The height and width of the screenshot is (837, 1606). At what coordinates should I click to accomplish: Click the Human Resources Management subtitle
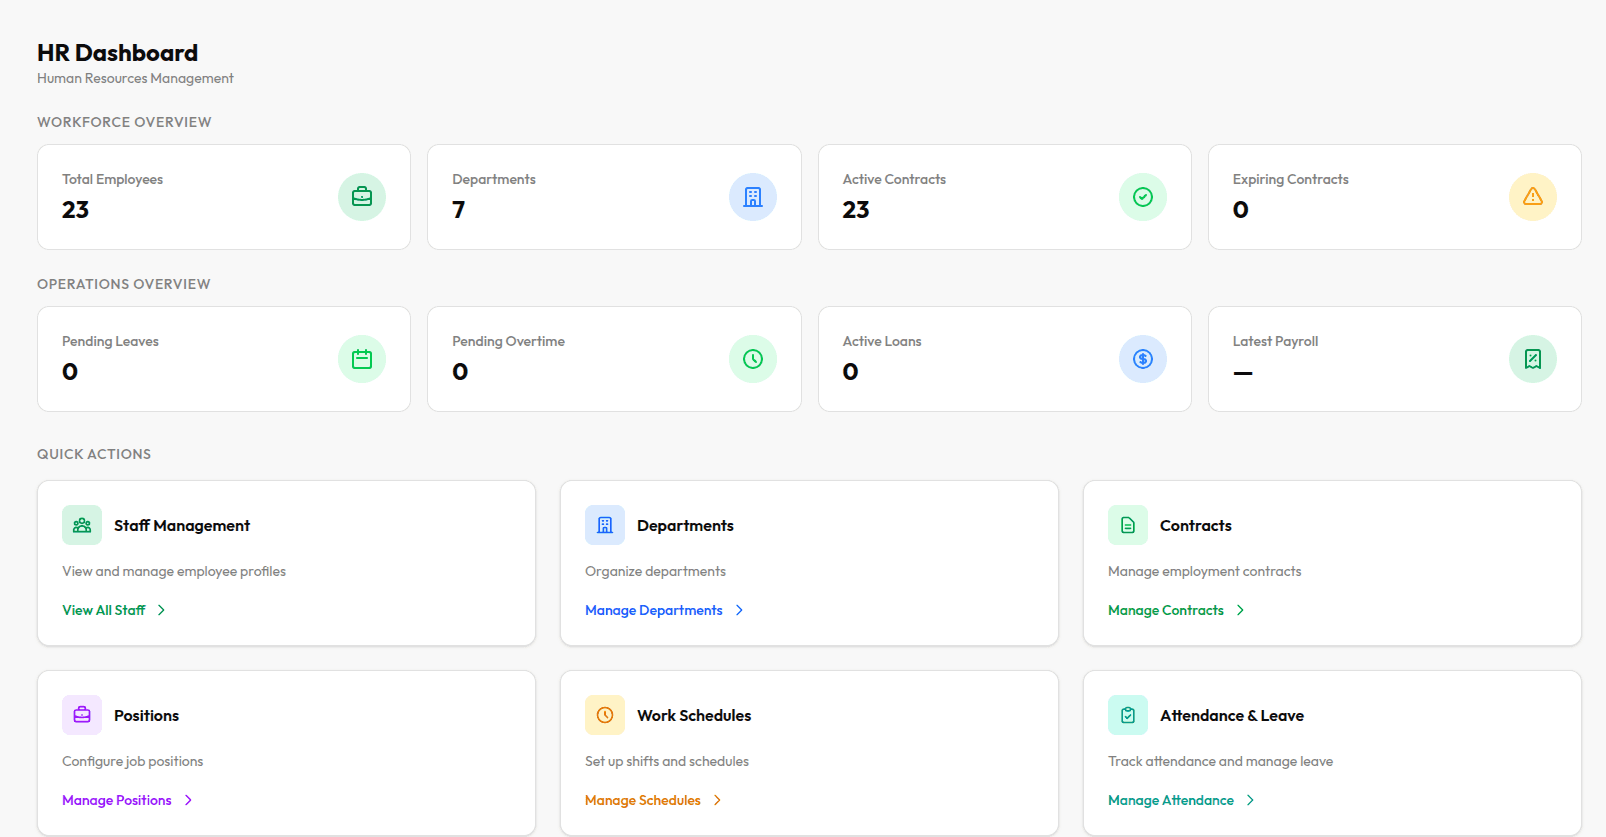[135, 78]
